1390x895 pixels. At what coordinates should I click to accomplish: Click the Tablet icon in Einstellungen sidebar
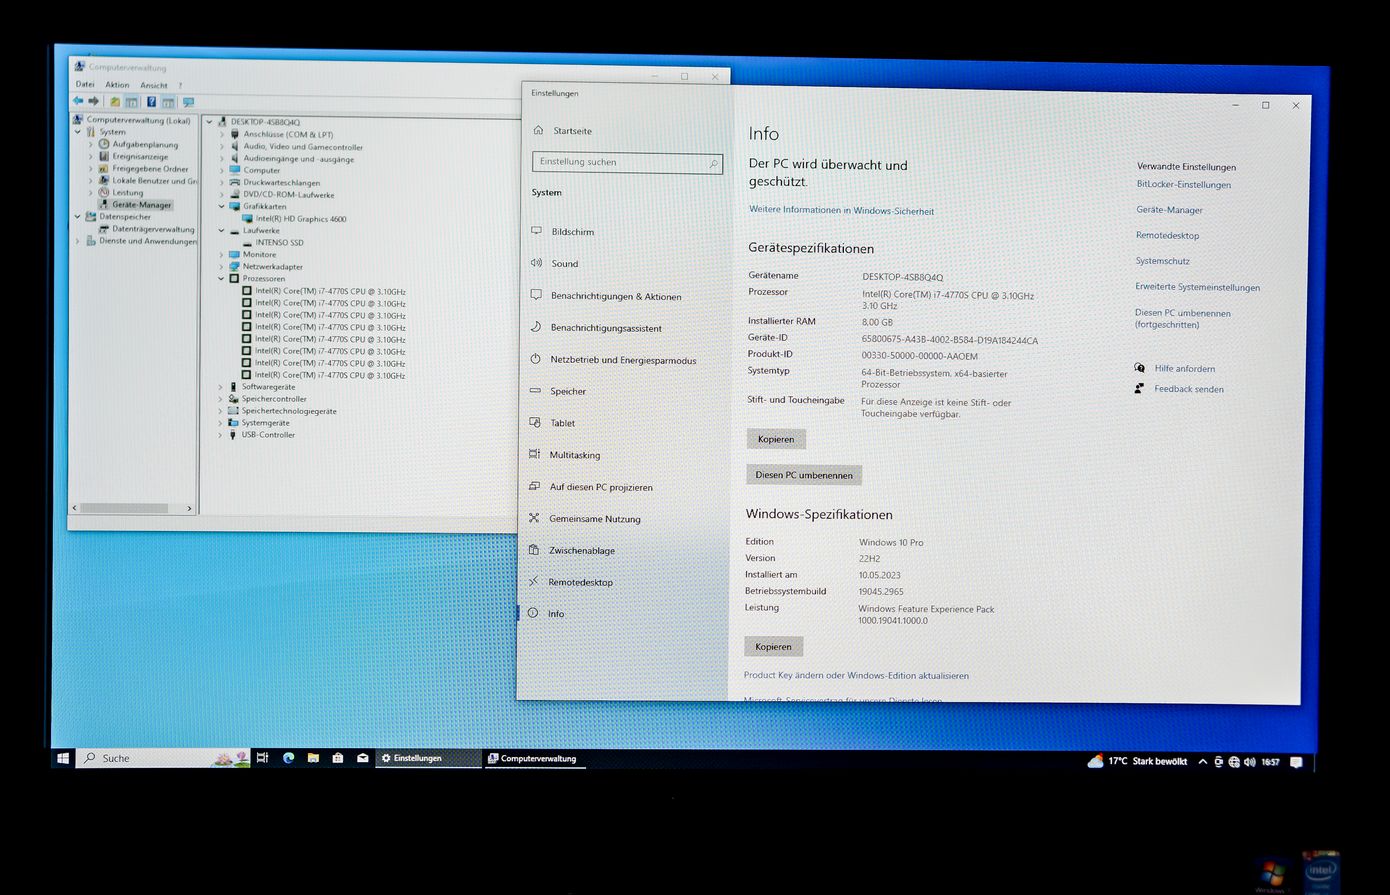[535, 423]
